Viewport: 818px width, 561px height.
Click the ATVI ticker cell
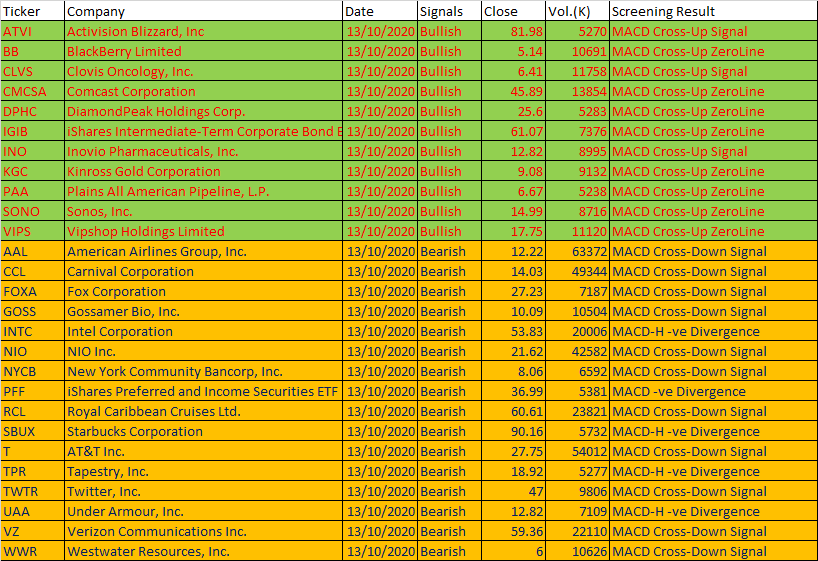tap(32, 31)
